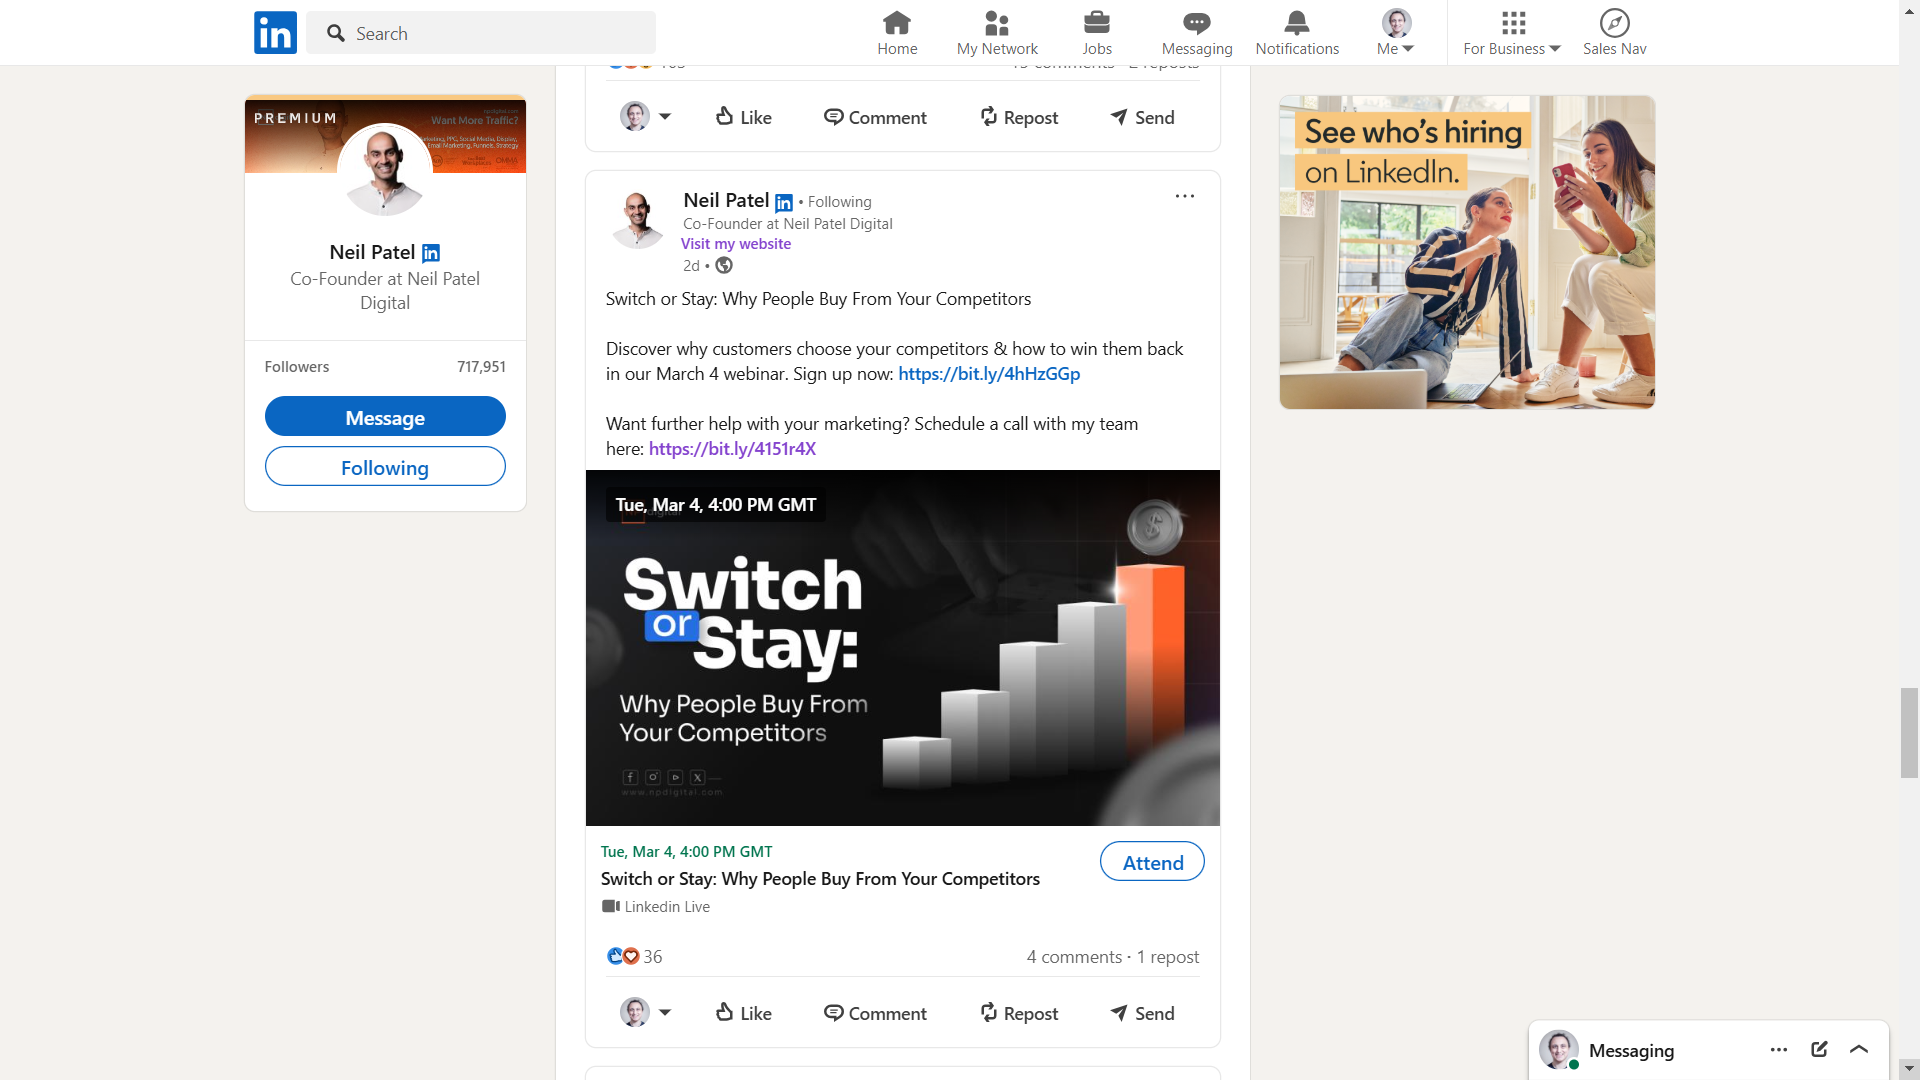Click the Followers 717,951 count

(385, 367)
